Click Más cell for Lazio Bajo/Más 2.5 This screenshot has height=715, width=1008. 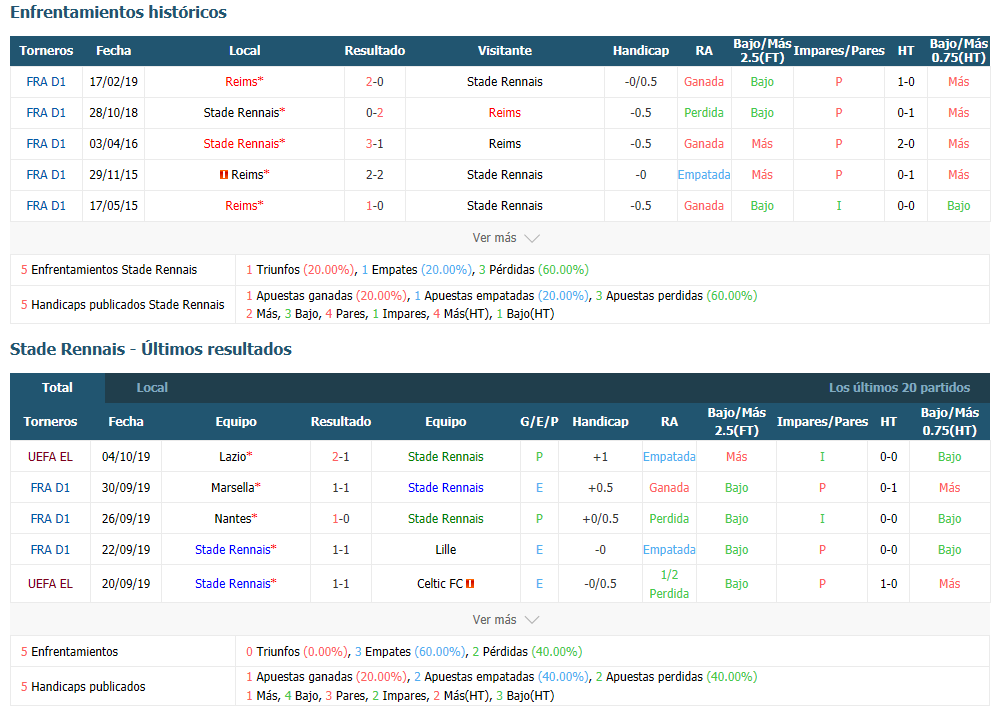pyautogui.click(x=736, y=457)
